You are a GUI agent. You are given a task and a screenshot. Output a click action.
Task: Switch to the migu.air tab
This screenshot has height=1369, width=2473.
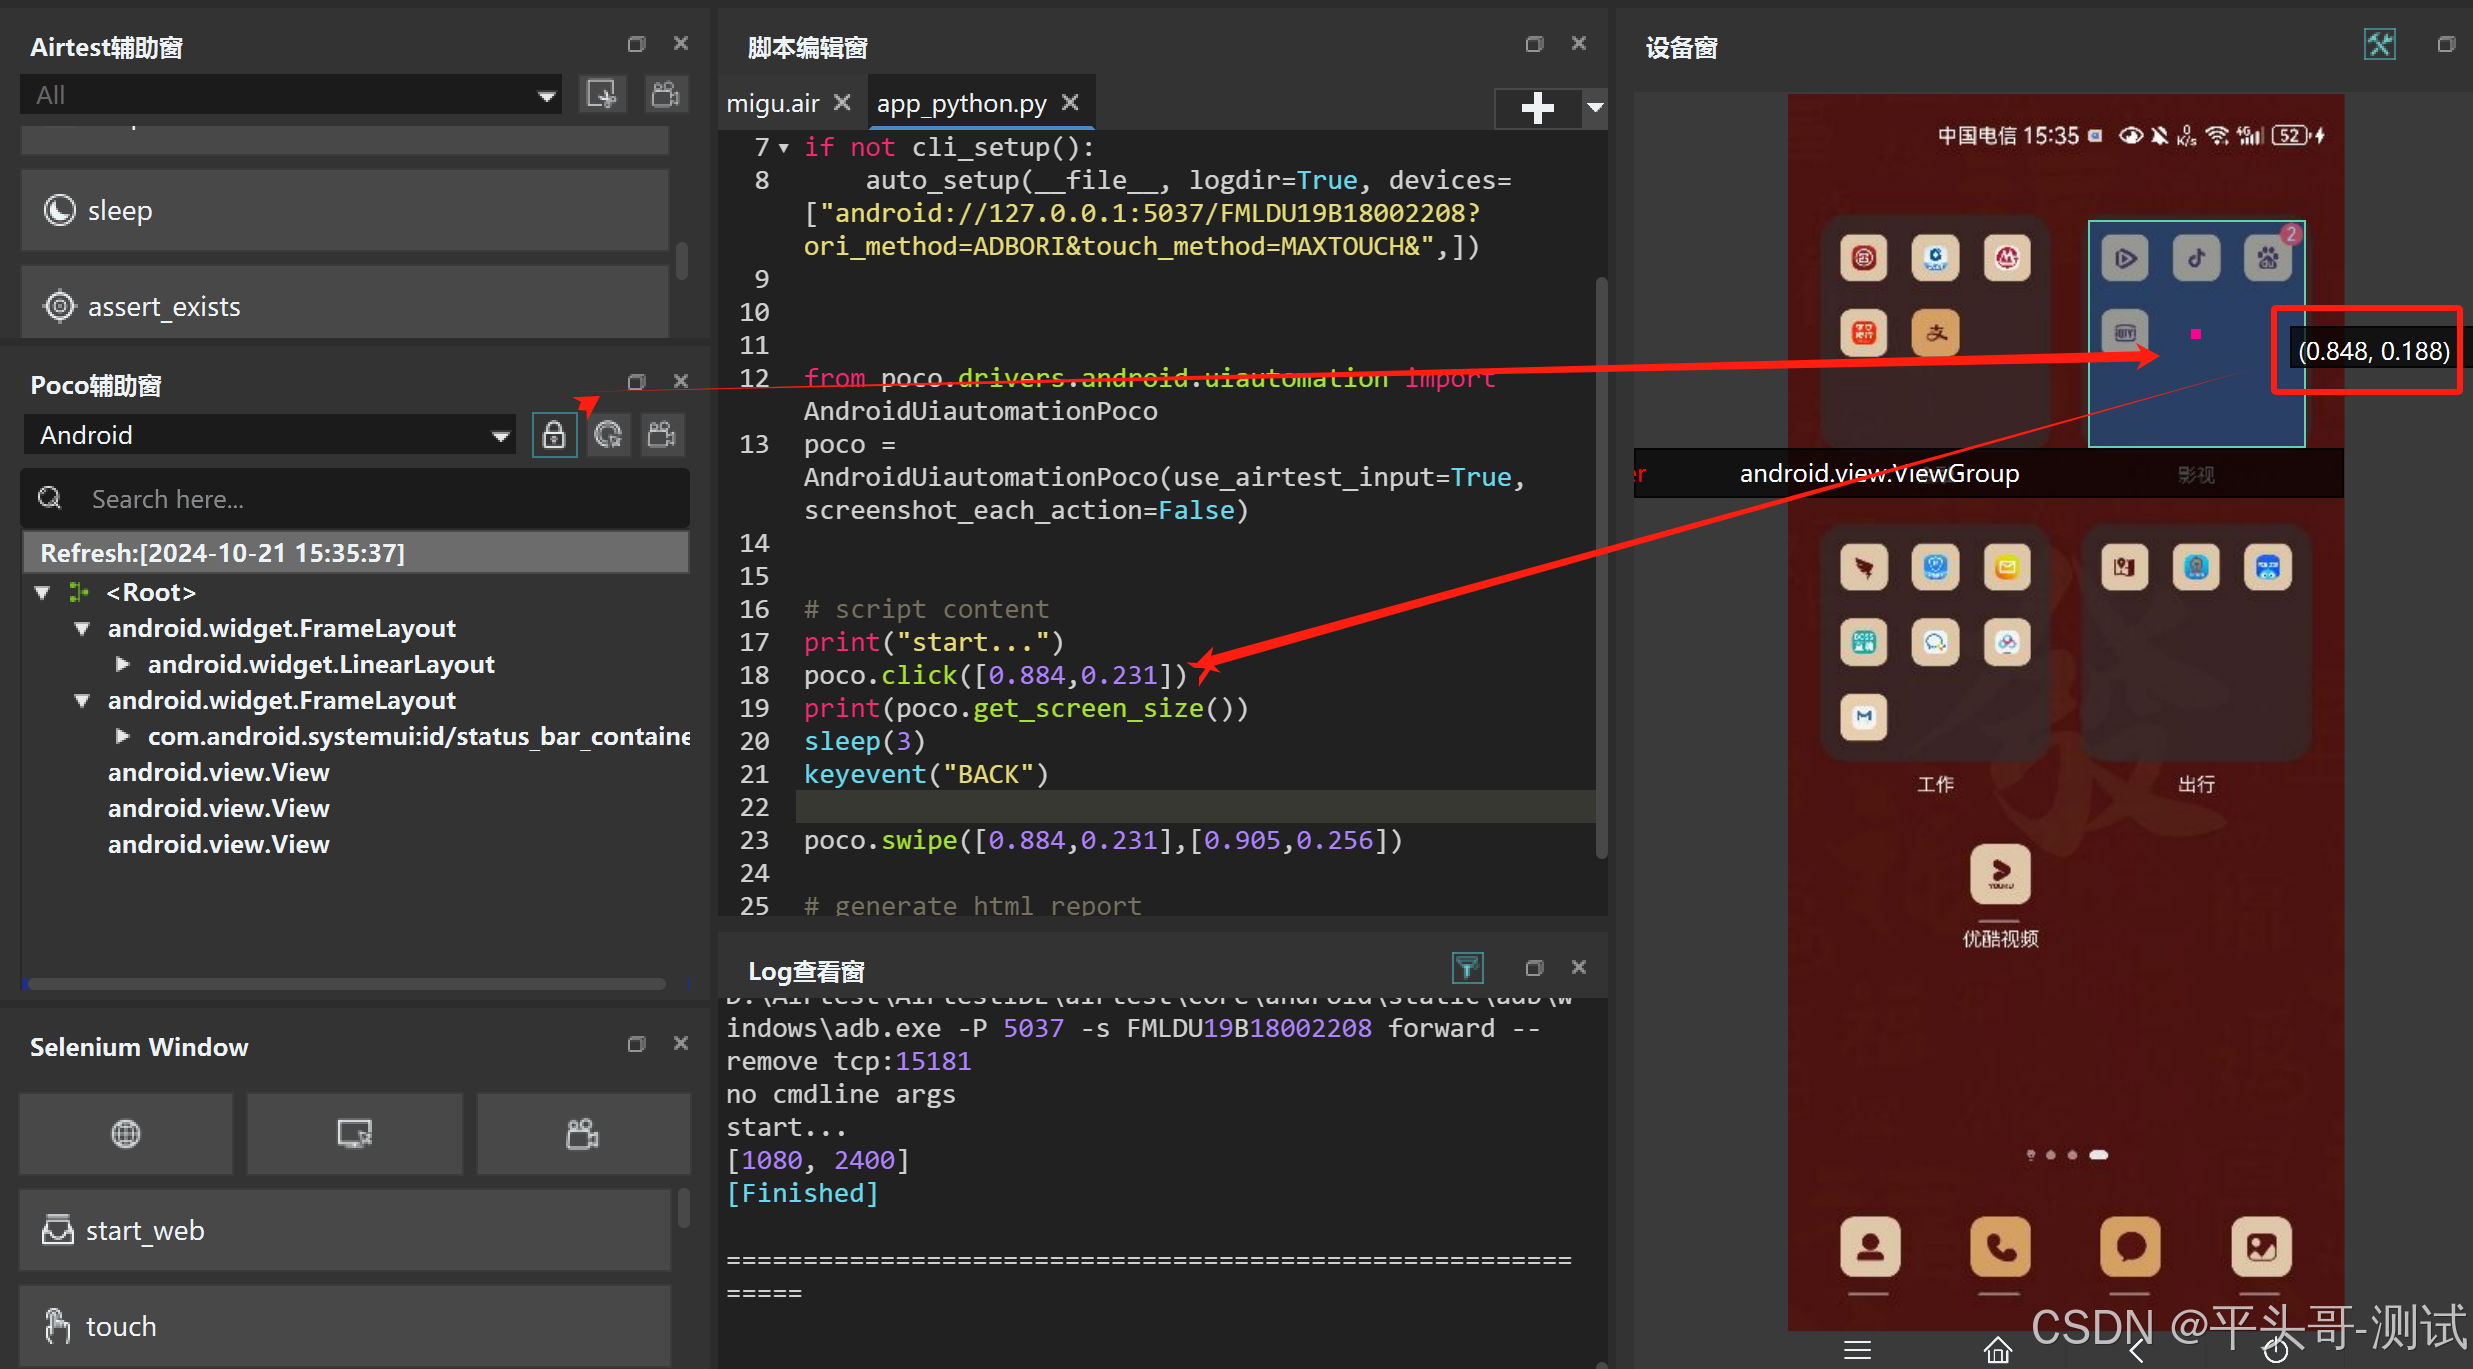point(773,103)
